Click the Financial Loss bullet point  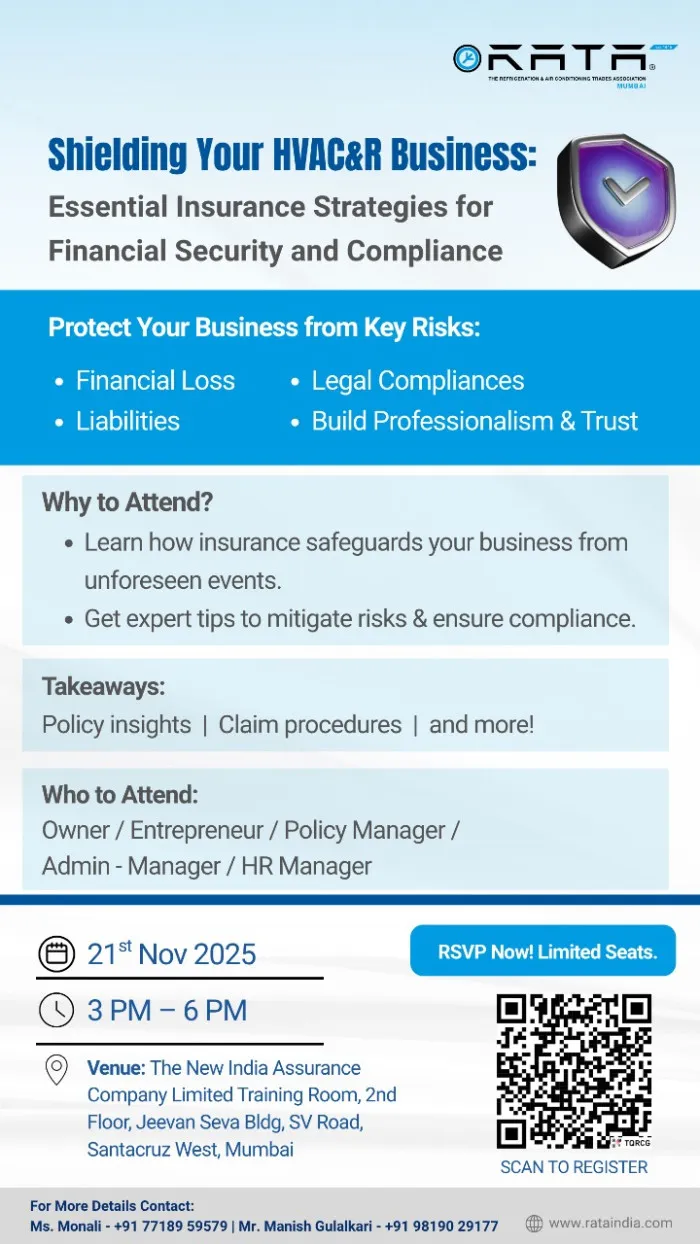point(155,381)
